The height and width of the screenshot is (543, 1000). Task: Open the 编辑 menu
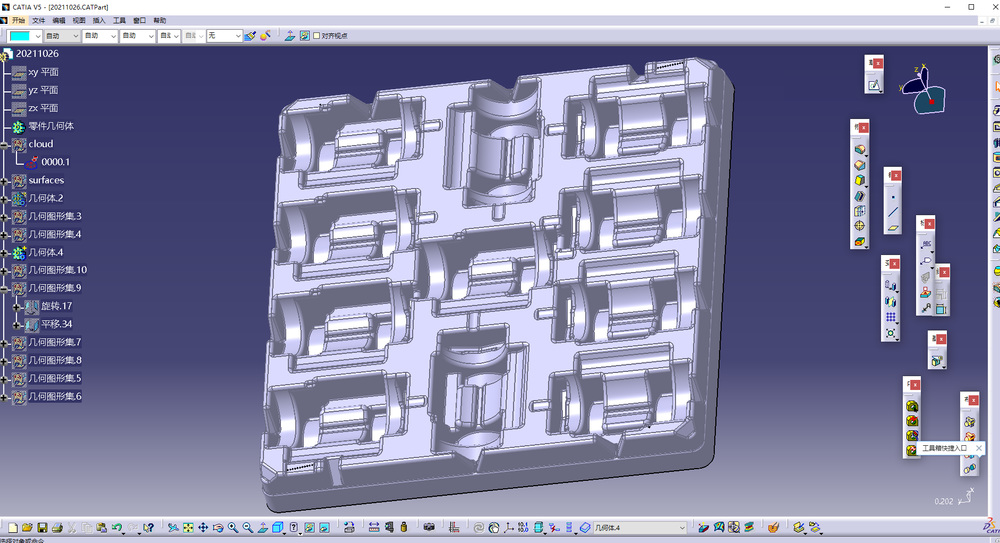59,20
